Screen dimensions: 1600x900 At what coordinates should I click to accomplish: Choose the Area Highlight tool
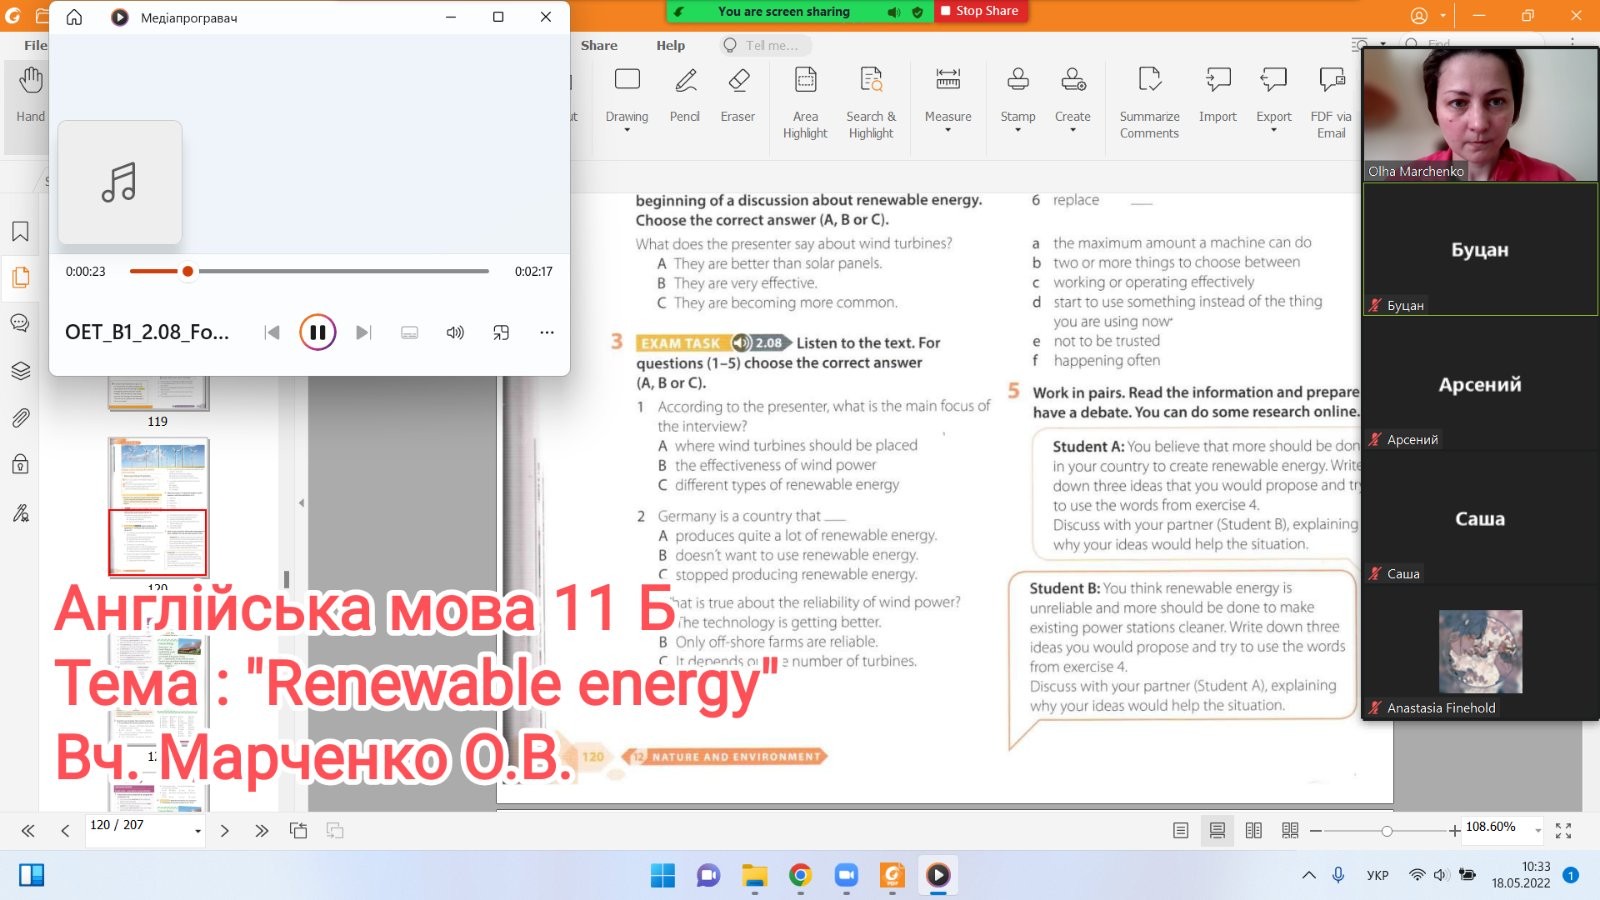coord(805,100)
